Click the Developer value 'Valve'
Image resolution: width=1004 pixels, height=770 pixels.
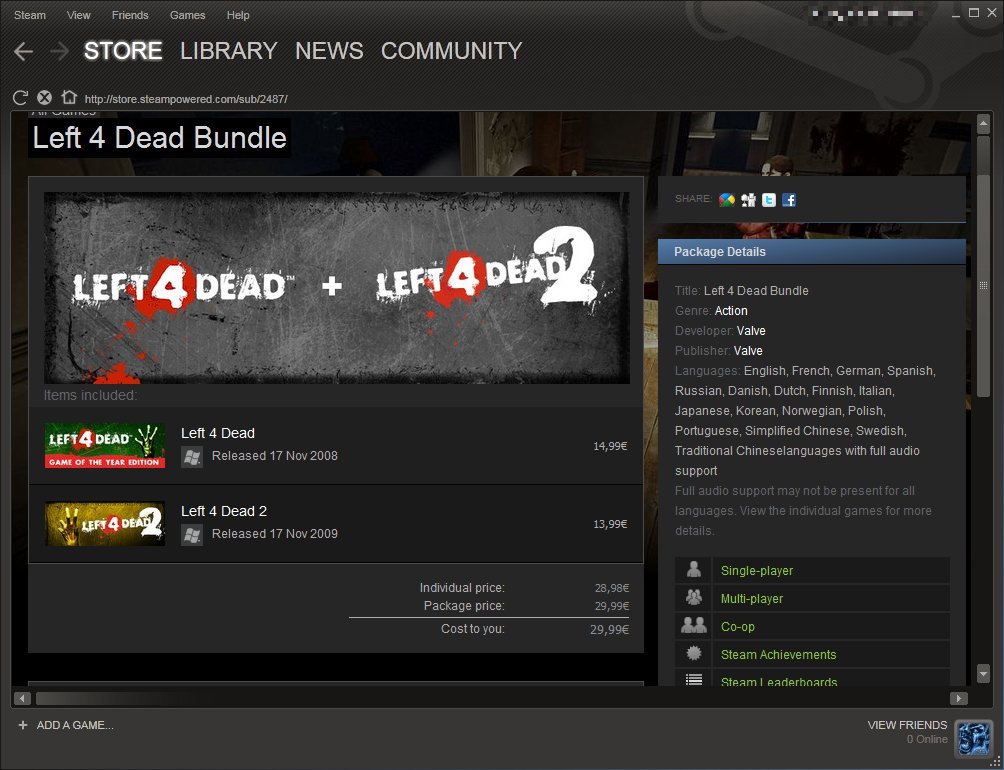(x=751, y=331)
